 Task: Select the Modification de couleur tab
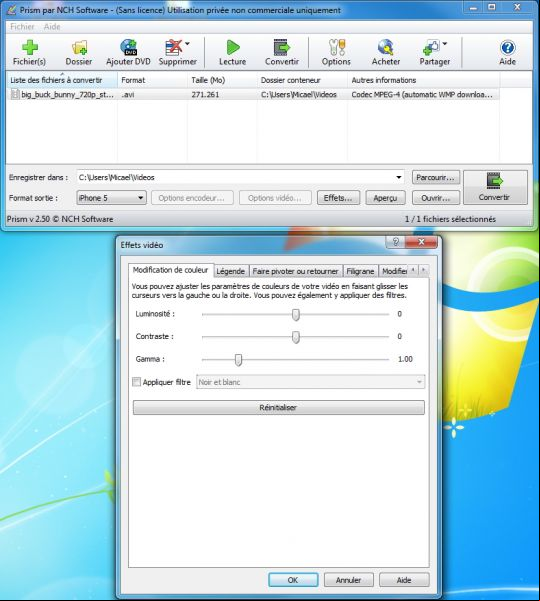[171, 270]
